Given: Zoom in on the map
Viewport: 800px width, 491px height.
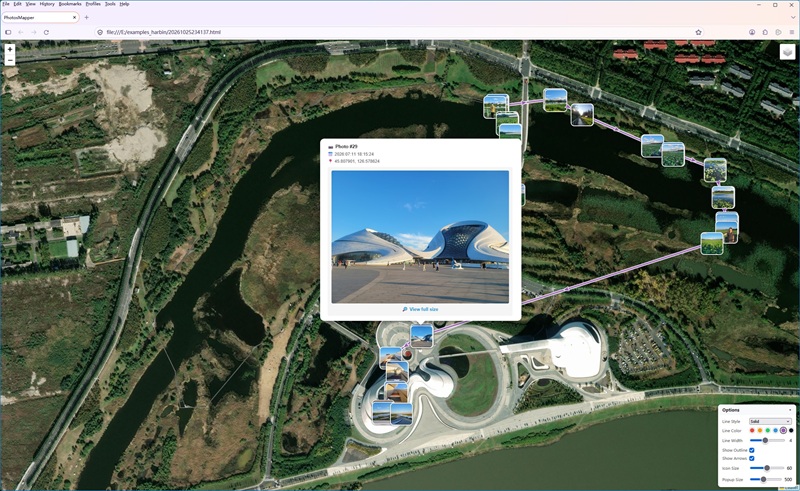Looking at the screenshot, I should click(10, 50).
